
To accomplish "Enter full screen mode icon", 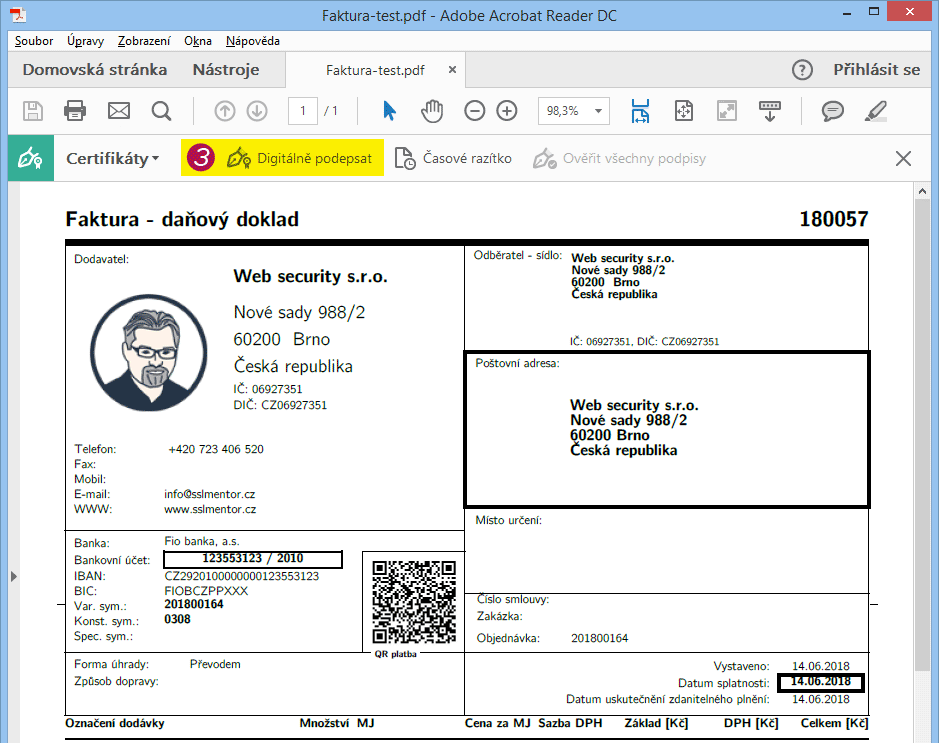I will point(726,111).
